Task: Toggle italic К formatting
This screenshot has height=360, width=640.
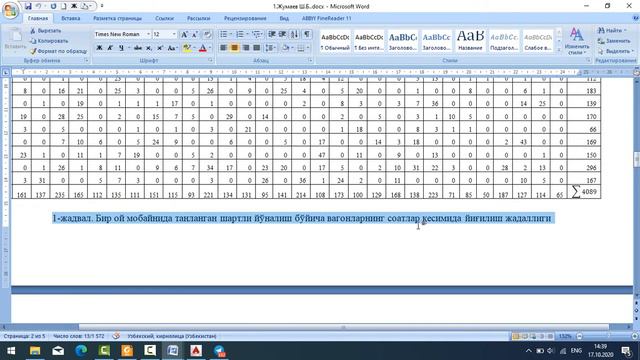Action: (x=110, y=48)
